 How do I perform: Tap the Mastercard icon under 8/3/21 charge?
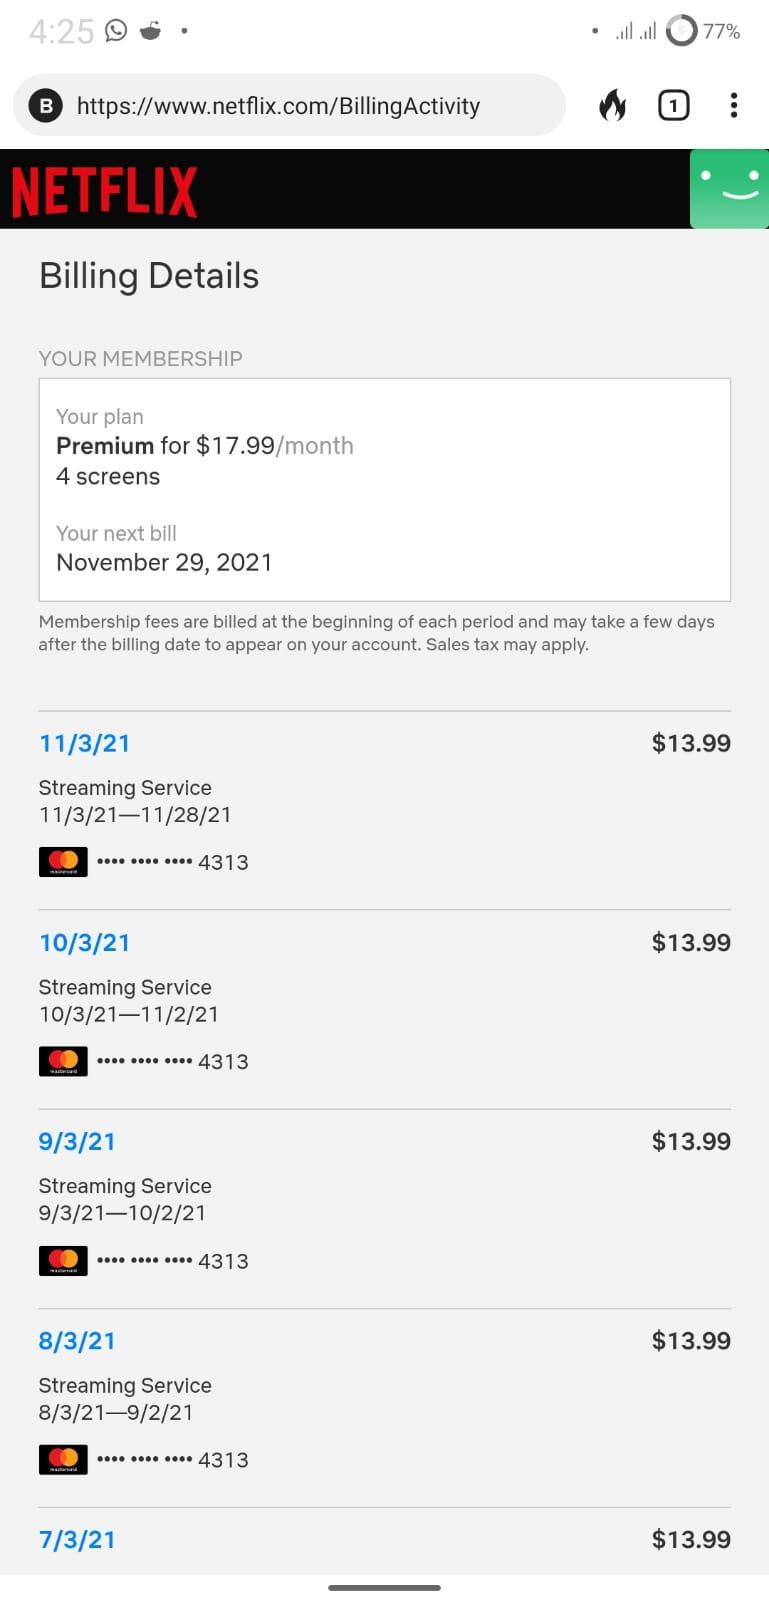pos(63,1459)
